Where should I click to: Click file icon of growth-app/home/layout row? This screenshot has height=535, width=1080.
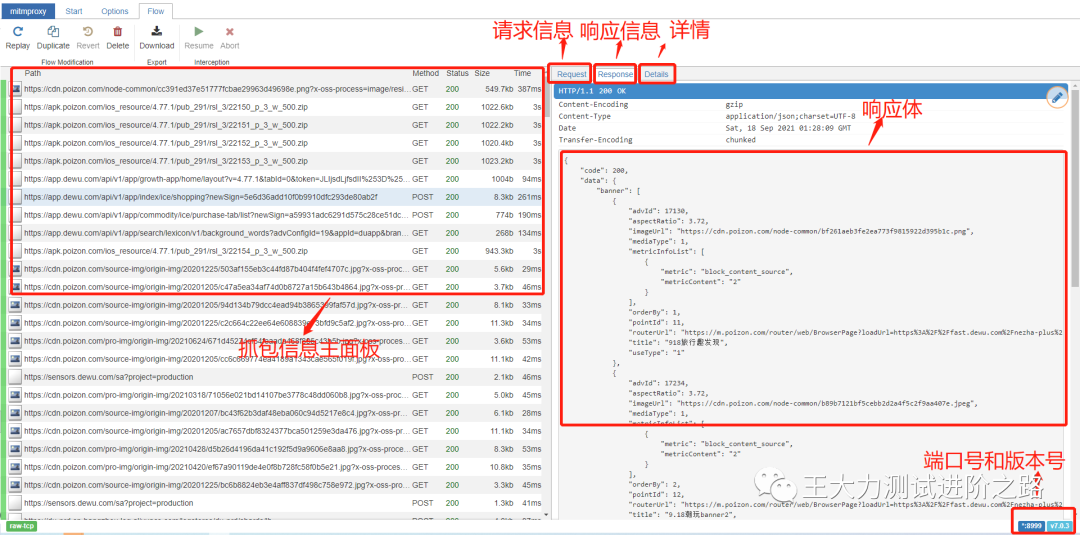(16, 178)
